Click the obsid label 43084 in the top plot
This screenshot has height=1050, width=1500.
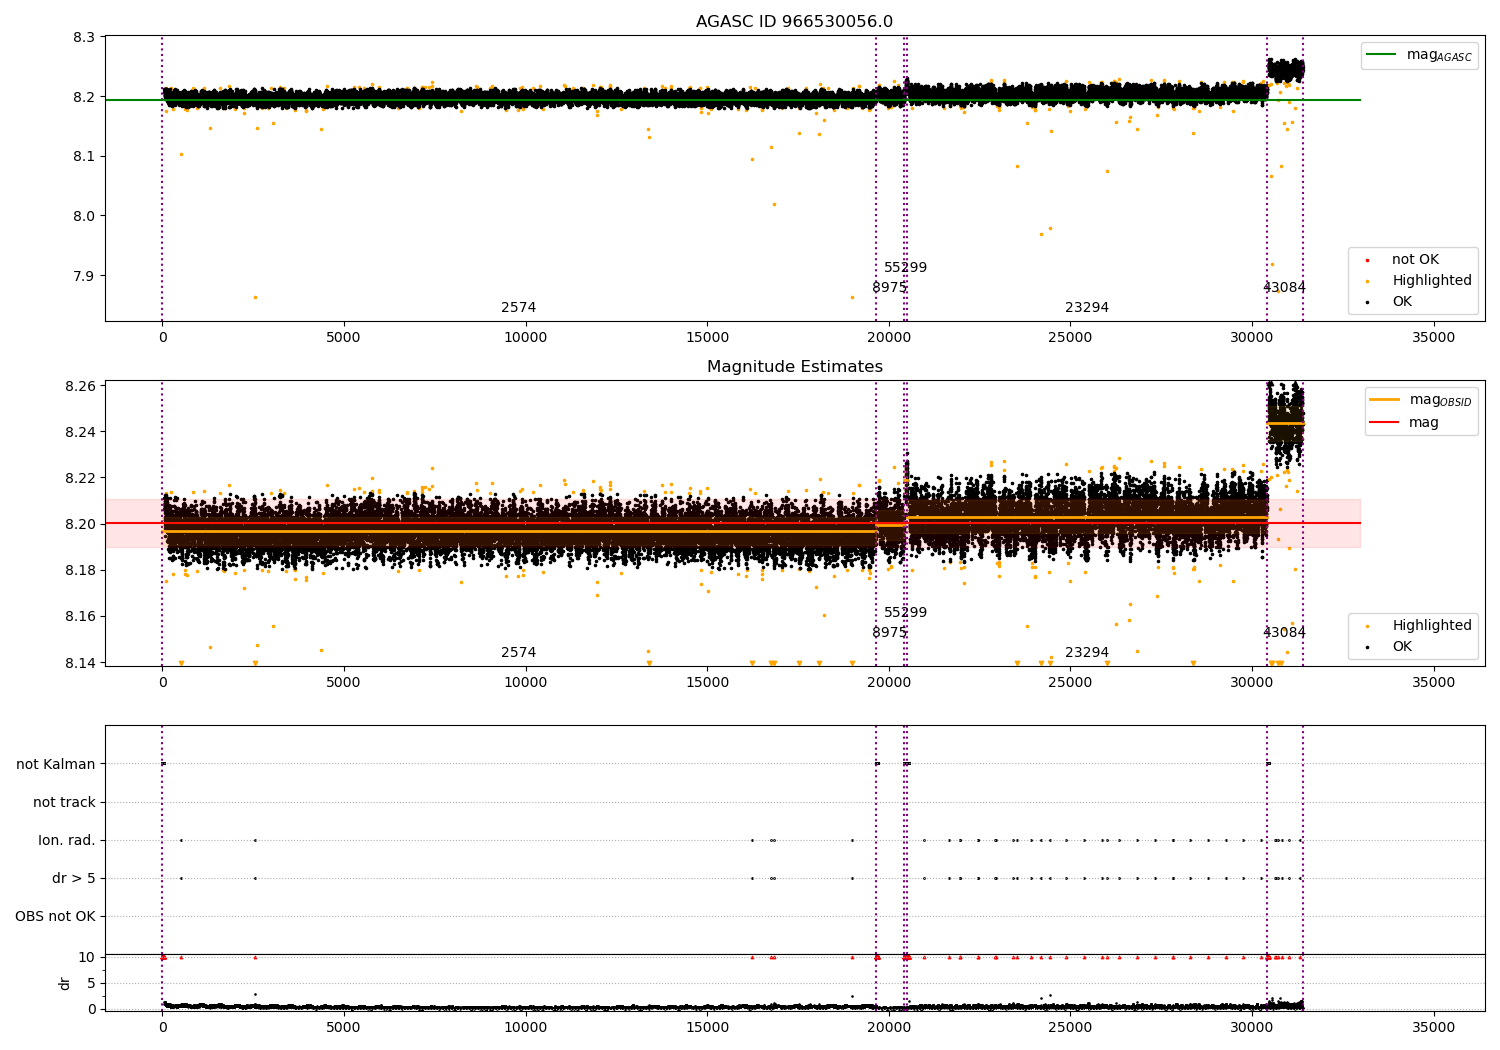coord(1284,288)
